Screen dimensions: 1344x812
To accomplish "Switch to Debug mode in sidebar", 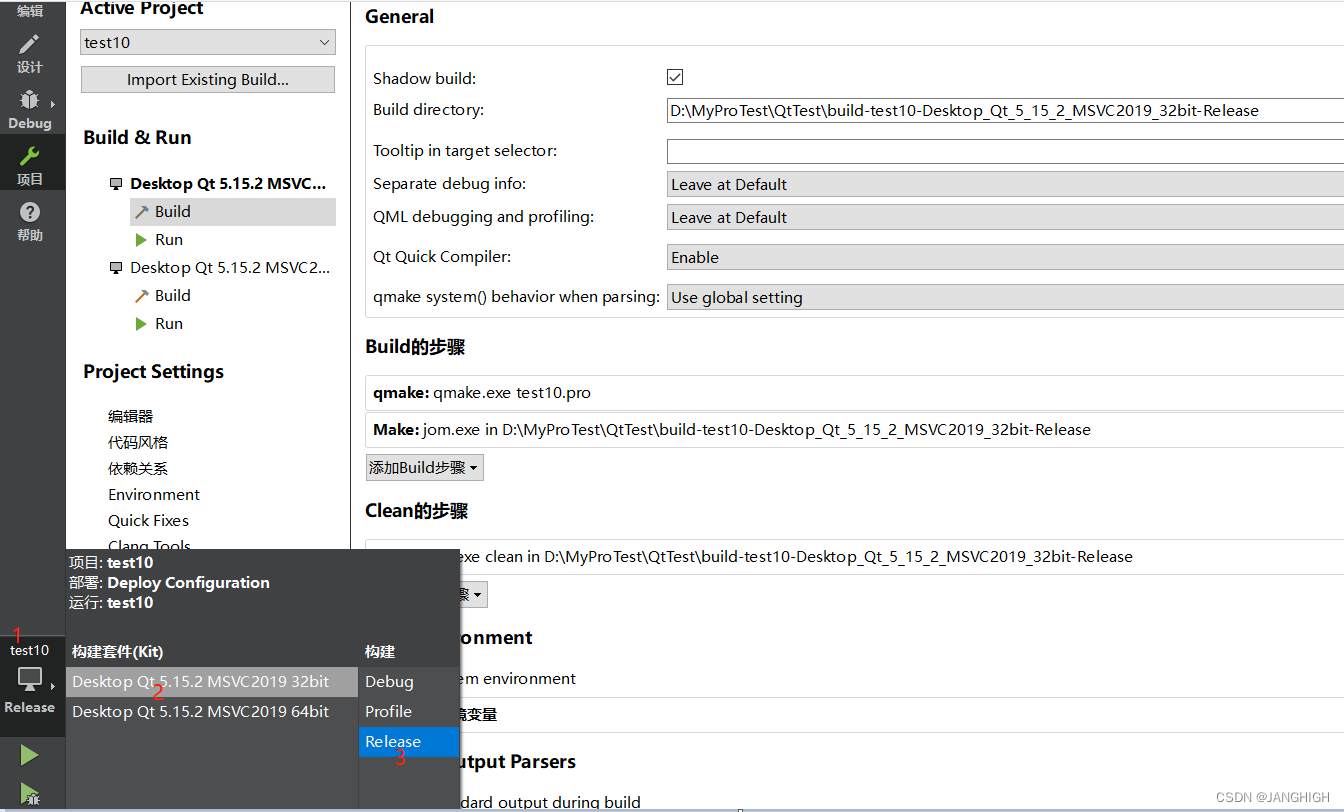I will (30, 110).
